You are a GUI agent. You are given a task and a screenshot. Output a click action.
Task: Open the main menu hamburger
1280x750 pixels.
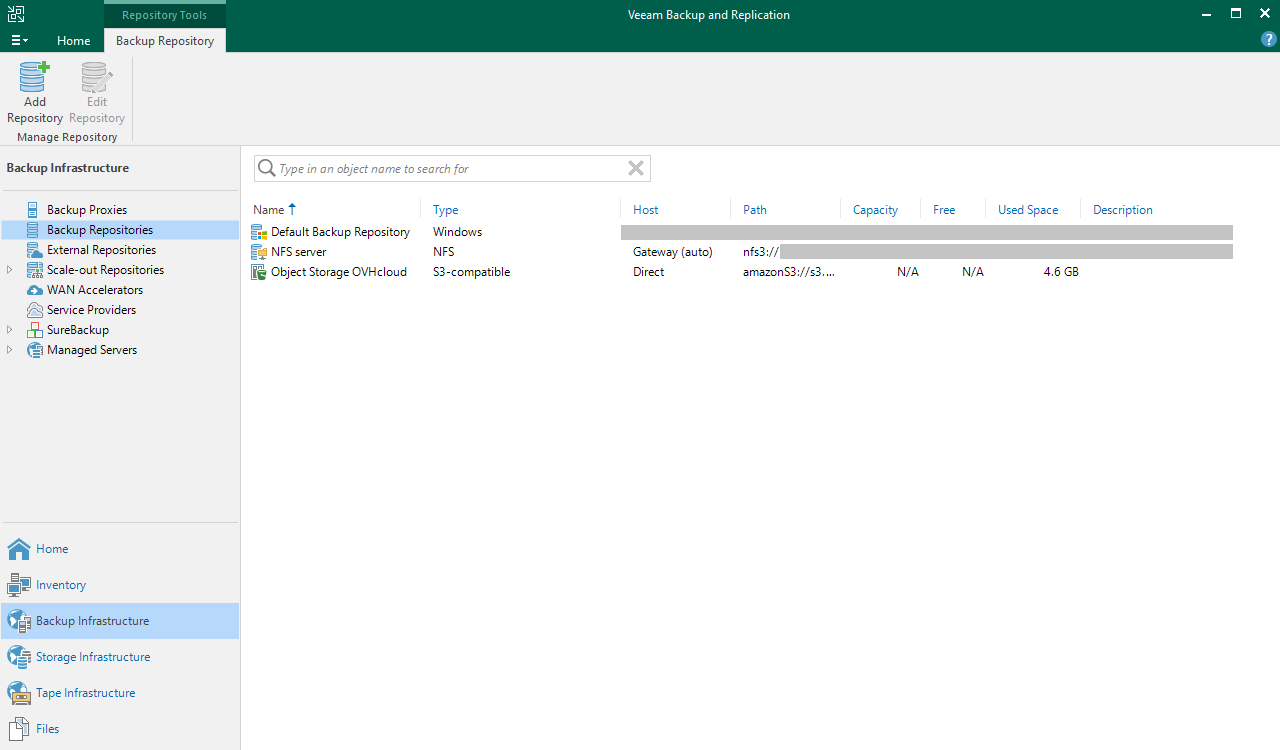click(x=18, y=40)
